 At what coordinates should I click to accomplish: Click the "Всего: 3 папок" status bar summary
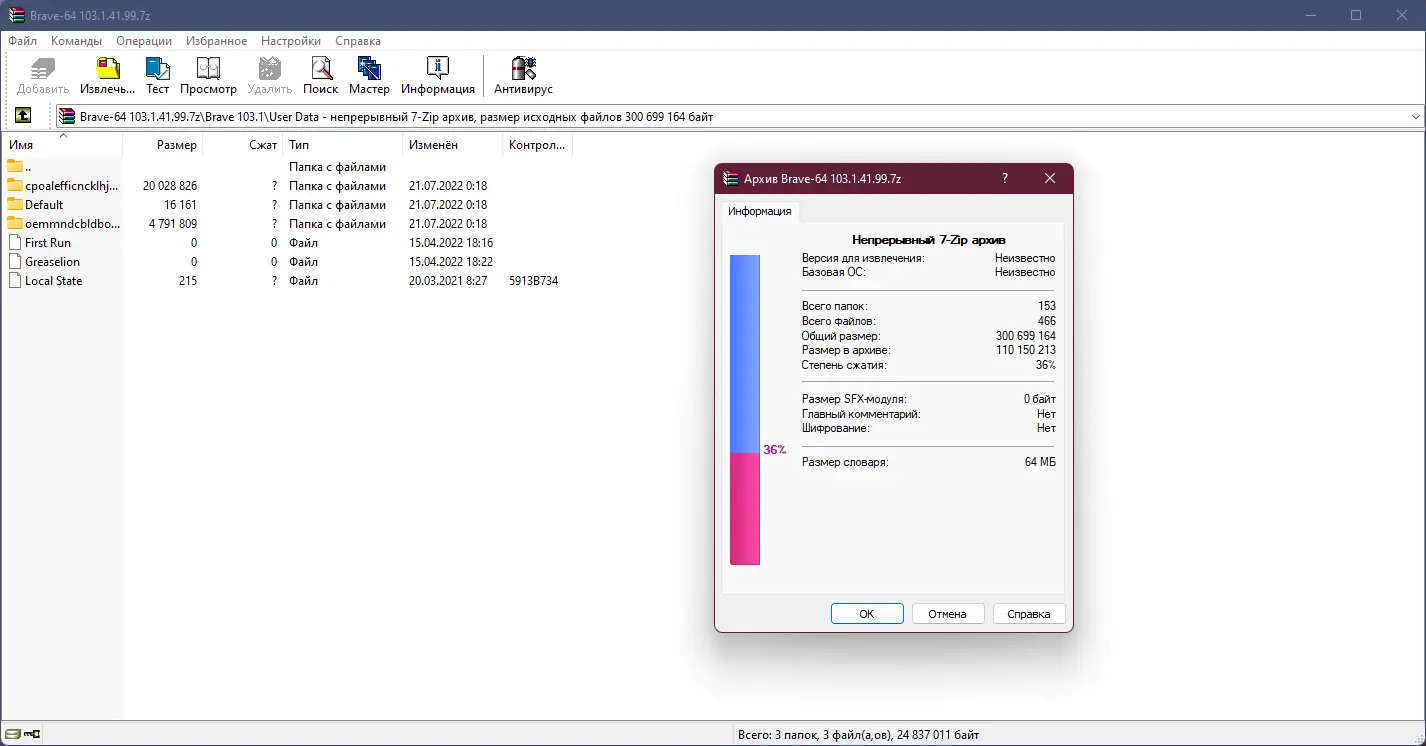(857, 735)
